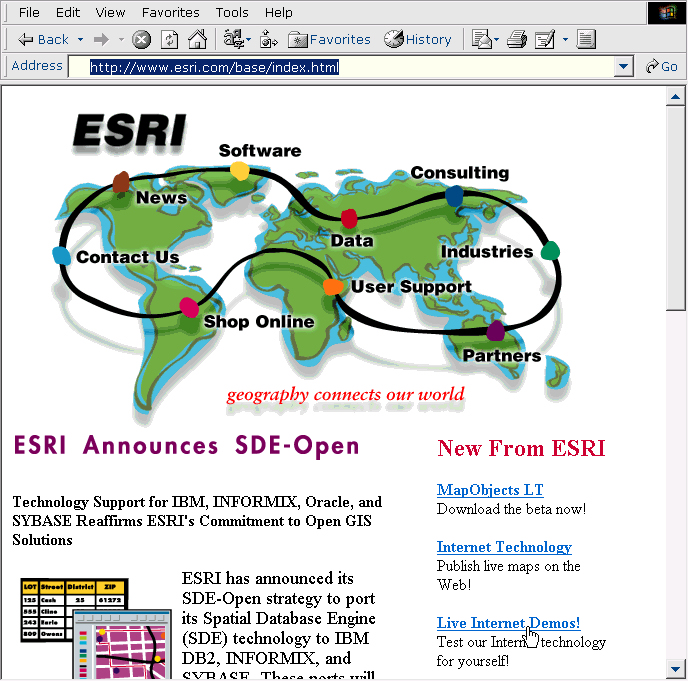Click the 'geography connects our world' tagline
The image size is (688, 681).
click(x=345, y=395)
